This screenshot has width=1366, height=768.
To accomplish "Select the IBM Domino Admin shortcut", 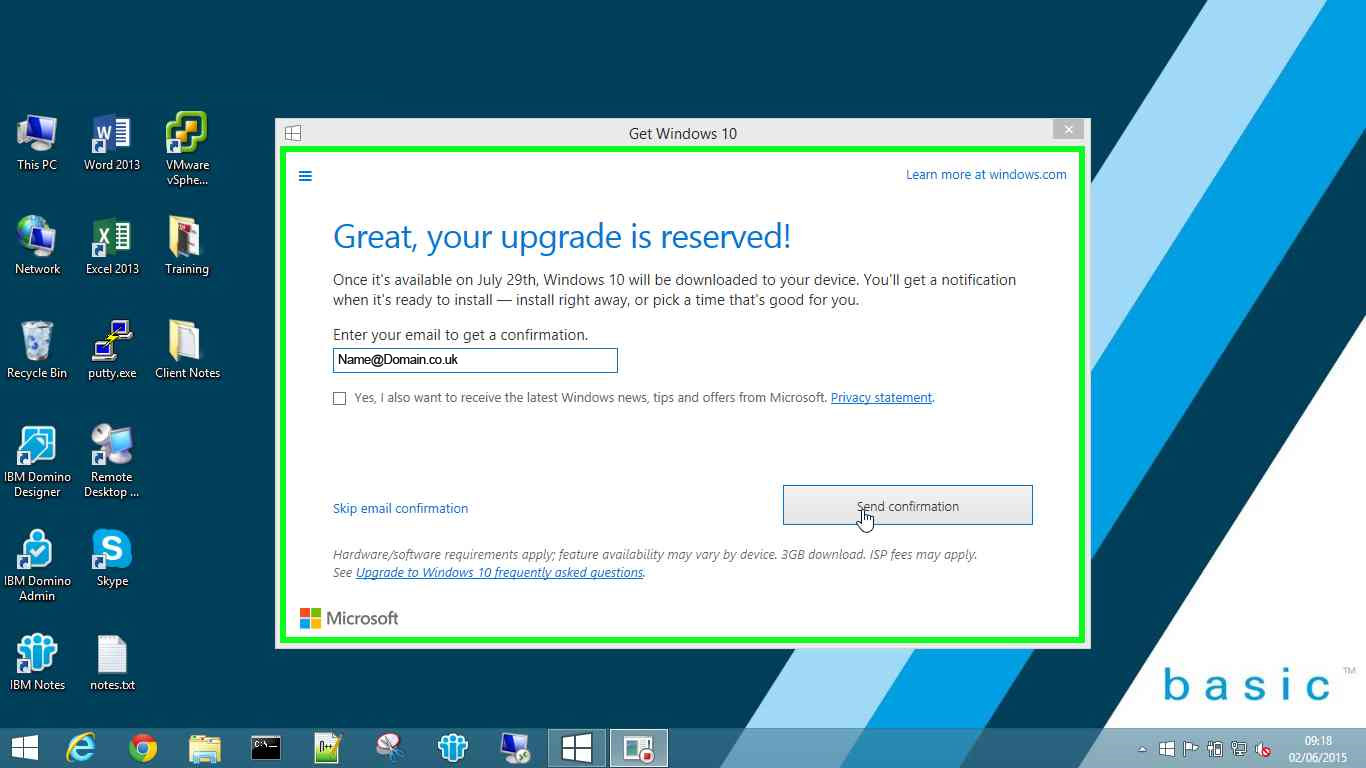I will [x=37, y=565].
